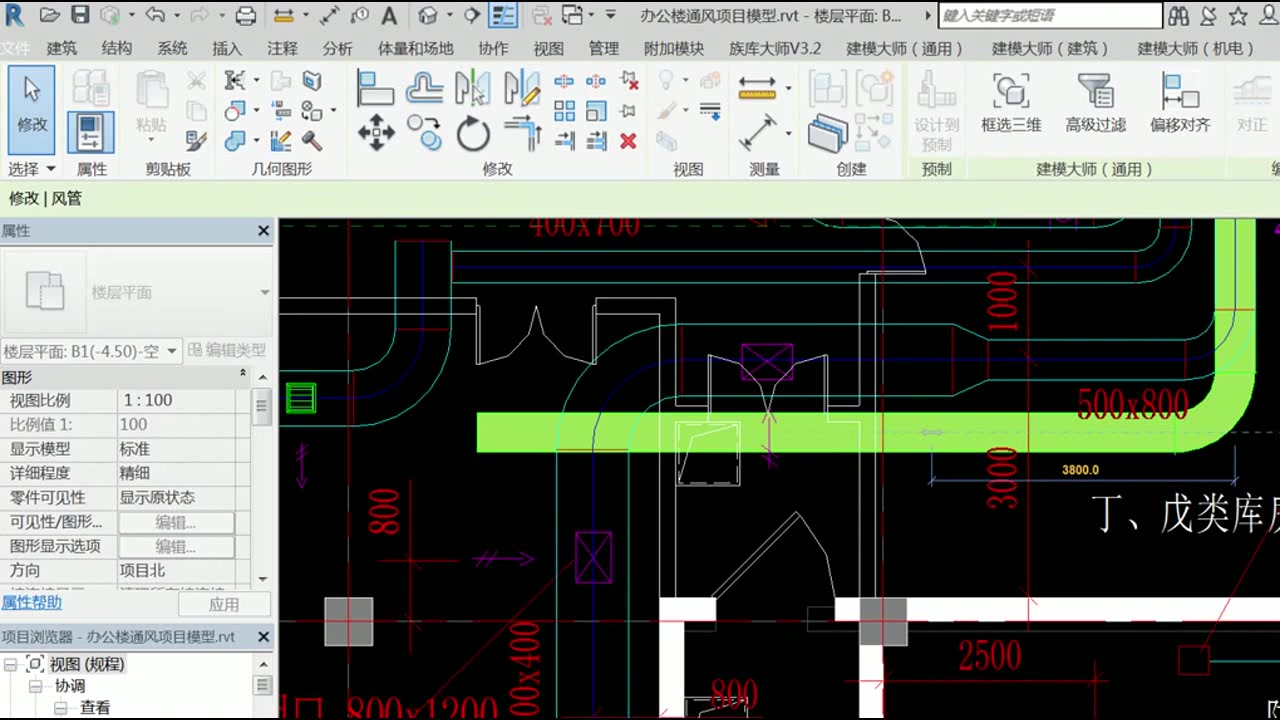Screen dimensions: 1280x720
Task: Choose the Offset tool
Action: [425, 88]
